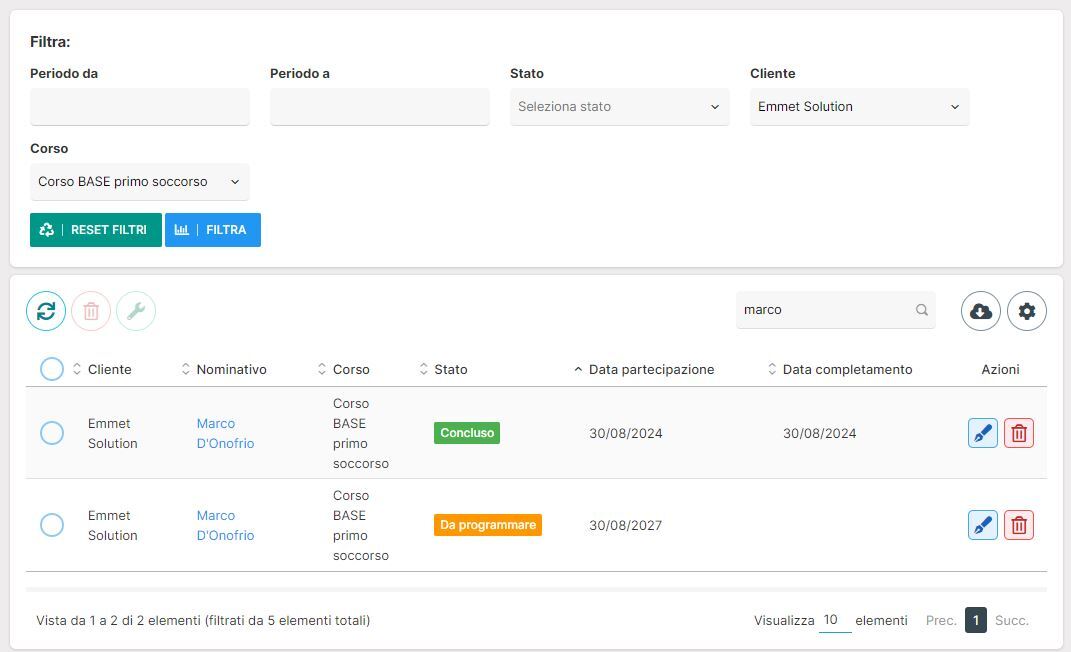Expand the Corso filter dropdown

coord(139,182)
